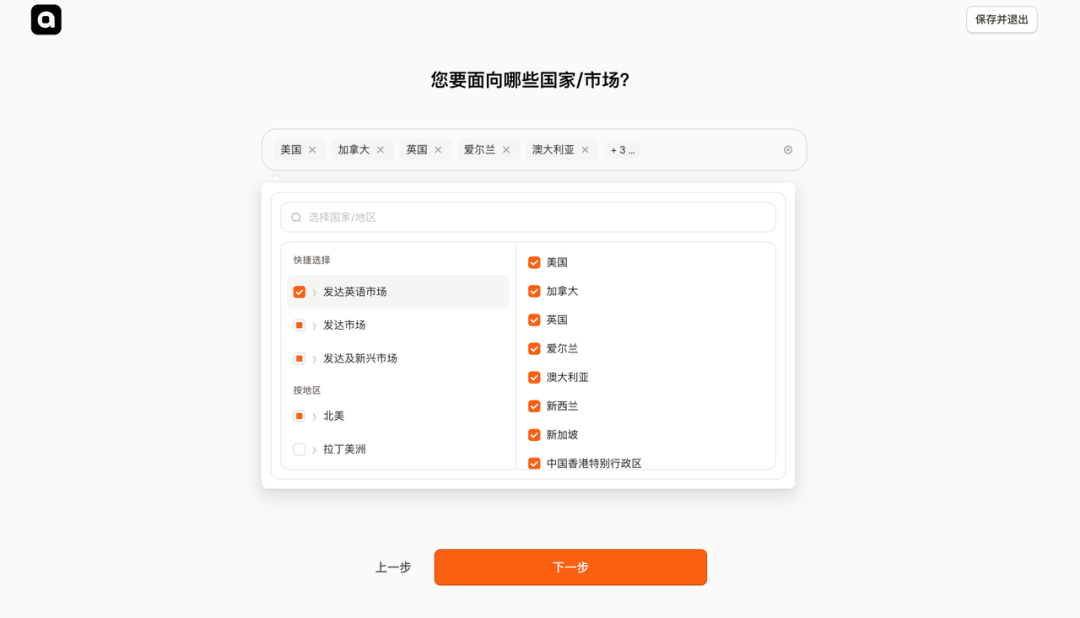This screenshot has width=1080, height=618.
Task: Remove the 爱尔兰 tag
Action: pos(506,150)
